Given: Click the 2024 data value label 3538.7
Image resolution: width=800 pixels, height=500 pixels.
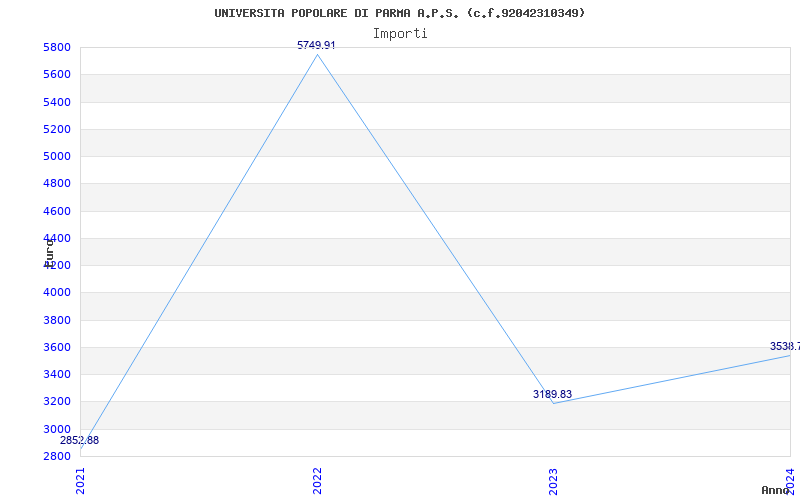Looking at the screenshot, I should (785, 346).
